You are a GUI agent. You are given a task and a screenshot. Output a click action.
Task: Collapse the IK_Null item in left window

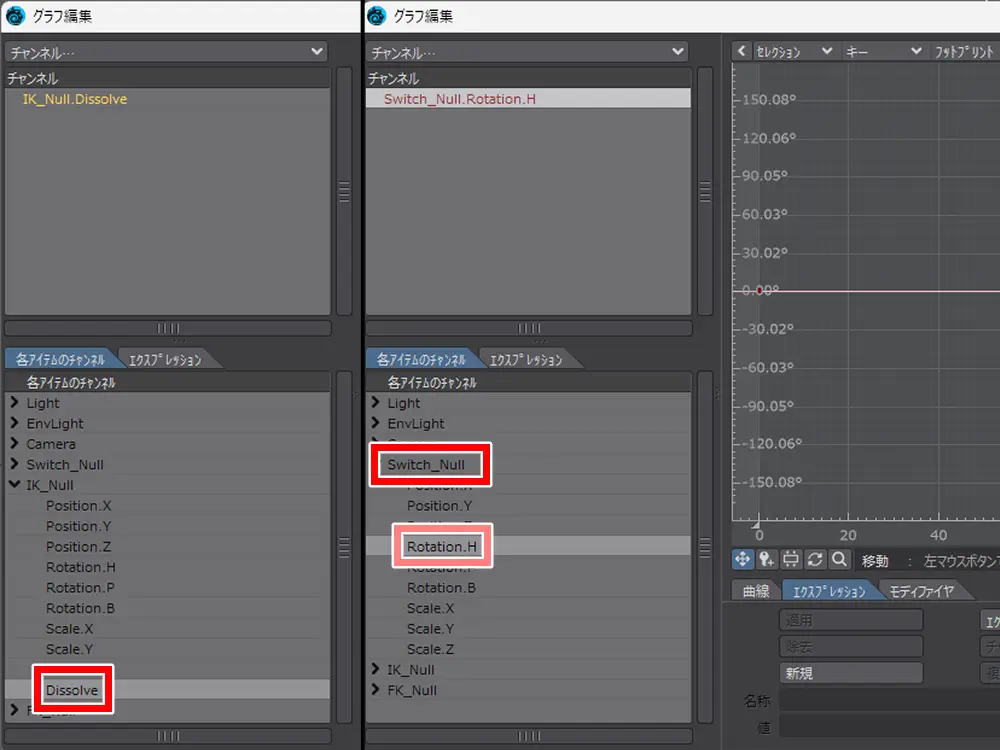point(14,485)
